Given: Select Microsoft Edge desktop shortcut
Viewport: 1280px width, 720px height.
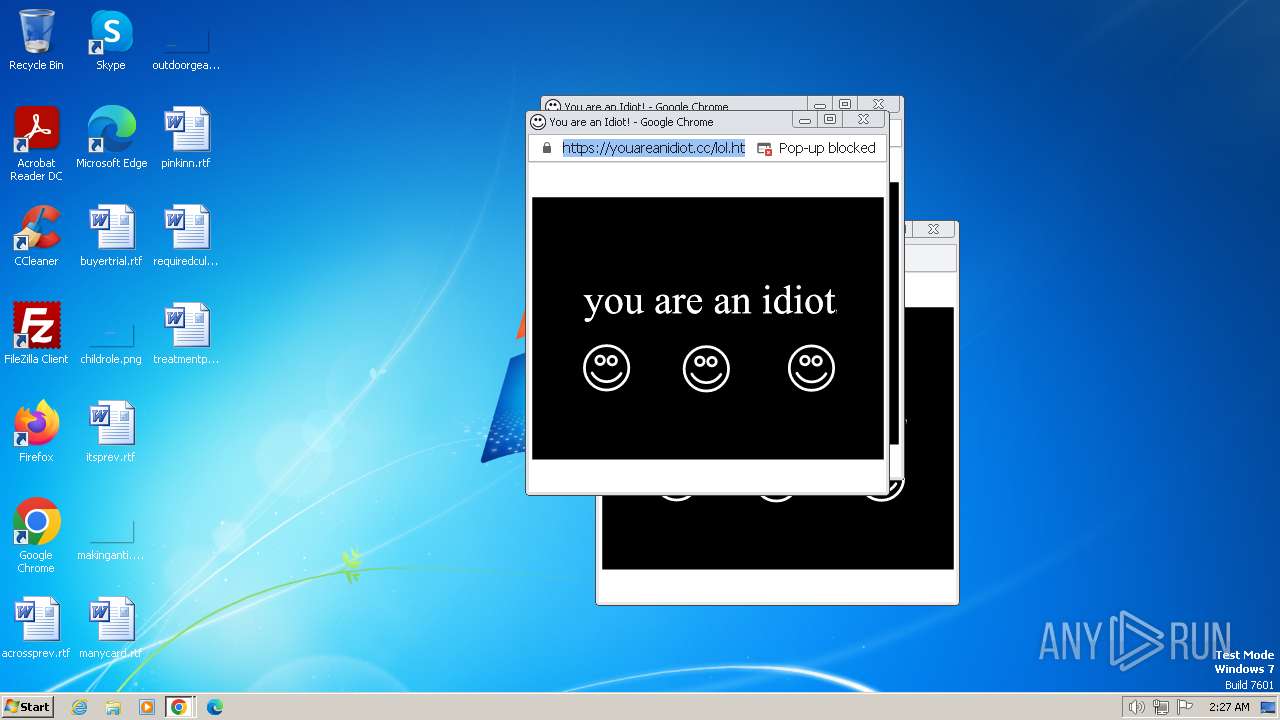Looking at the screenshot, I should click(x=111, y=138).
